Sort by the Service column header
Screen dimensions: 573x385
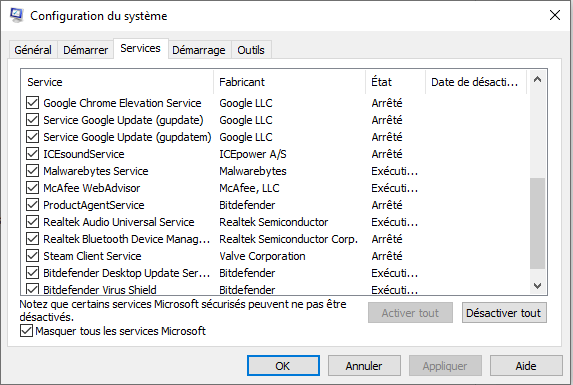pos(118,82)
